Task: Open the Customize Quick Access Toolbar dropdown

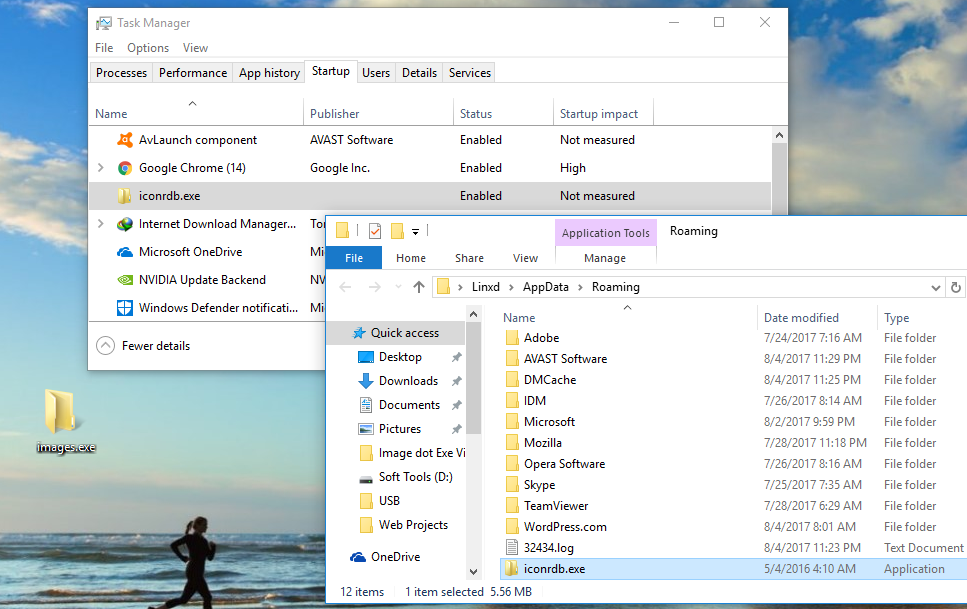Action: (x=416, y=232)
